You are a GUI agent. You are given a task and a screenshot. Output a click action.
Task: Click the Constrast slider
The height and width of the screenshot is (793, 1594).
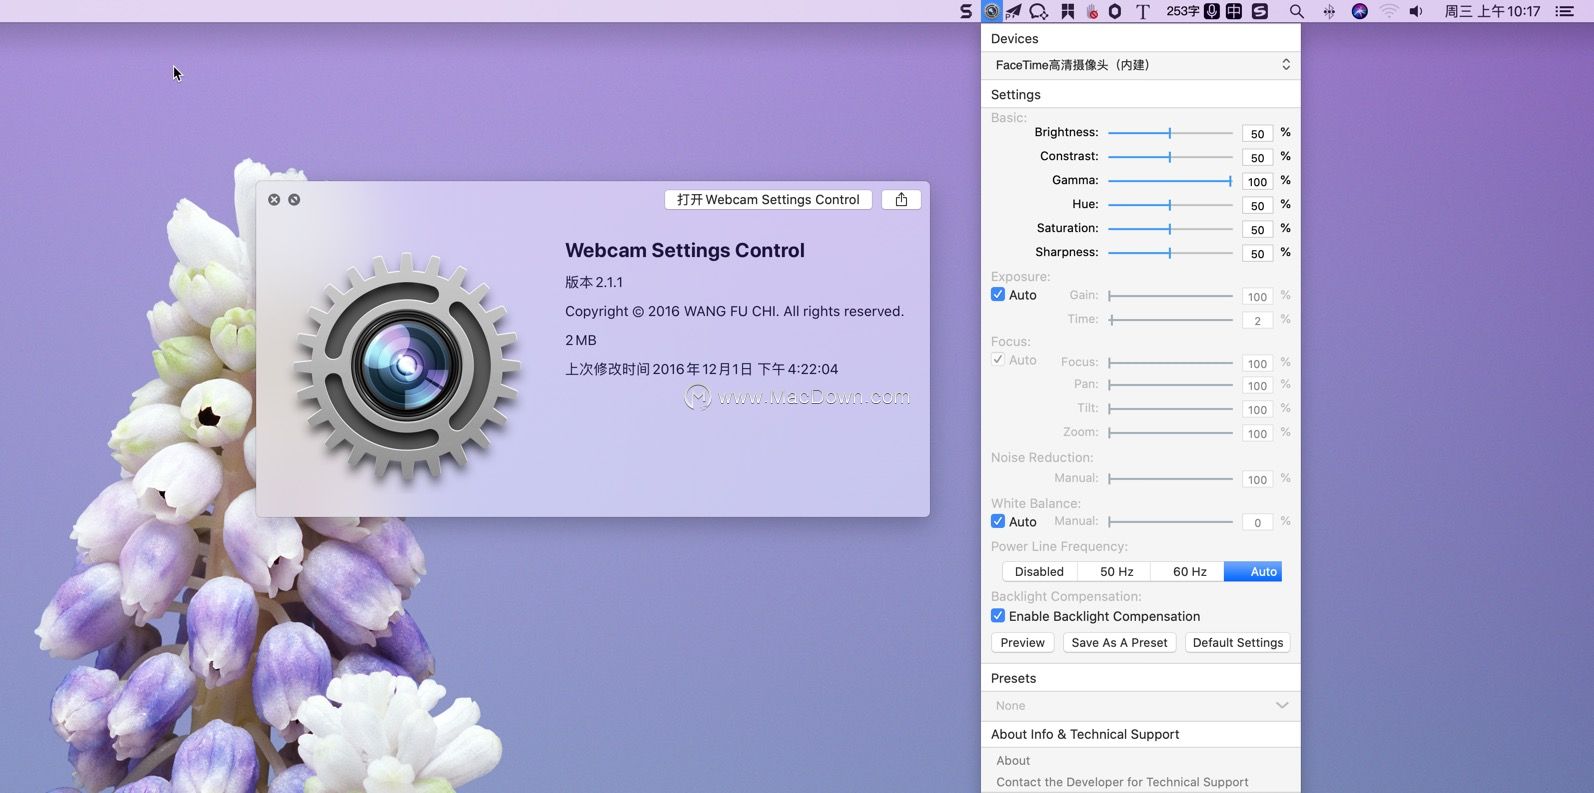(x=1170, y=157)
